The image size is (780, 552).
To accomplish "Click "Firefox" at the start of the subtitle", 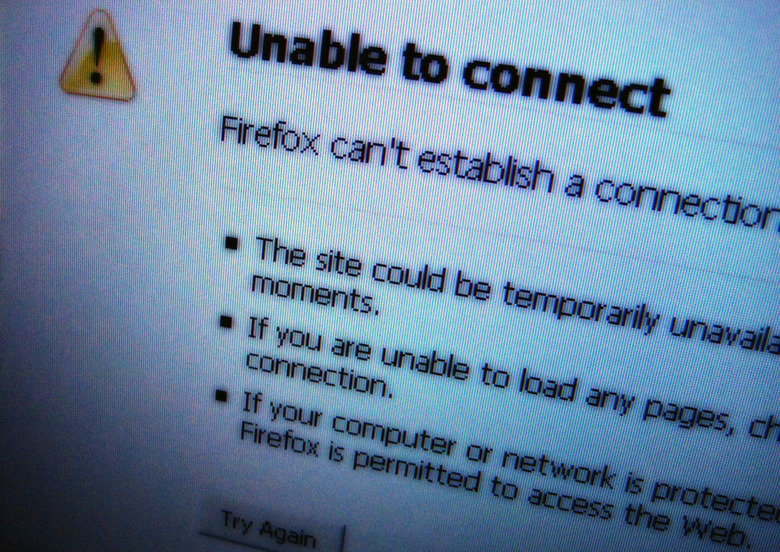I will [x=270, y=136].
